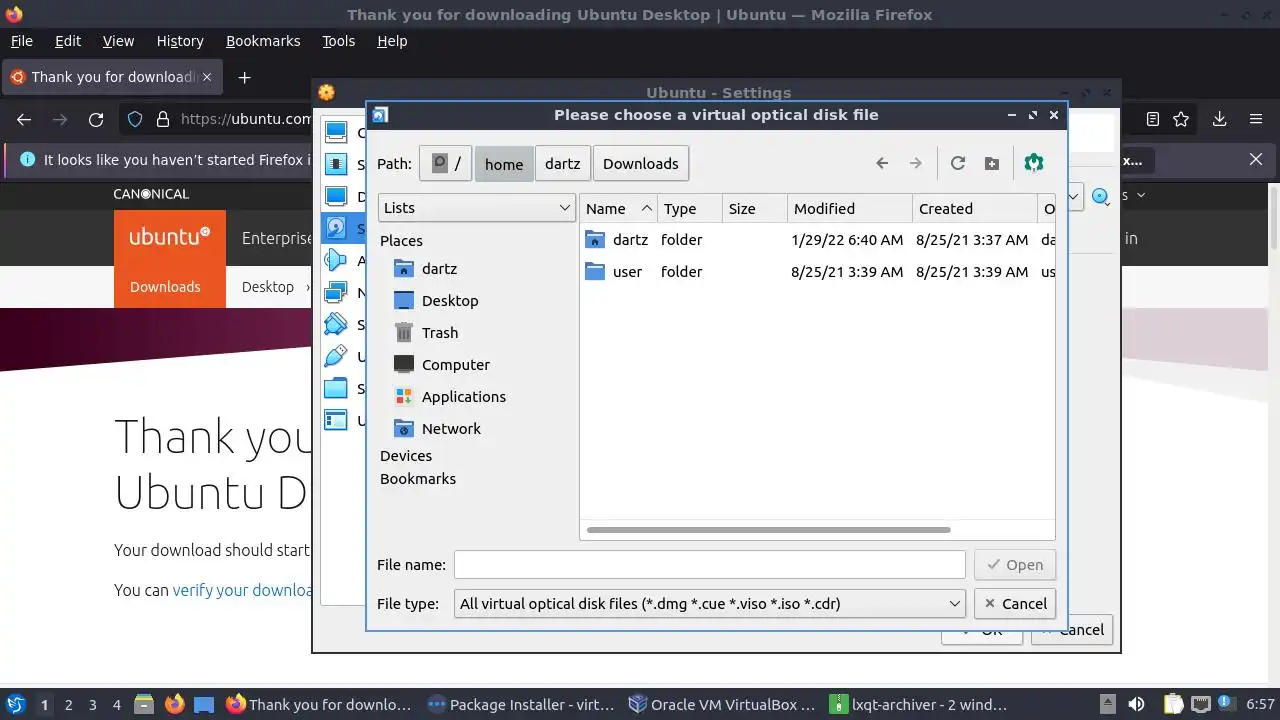The width and height of the screenshot is (1280, 720).
Task: Open the Firefox File menu
Action: [21, 41]
